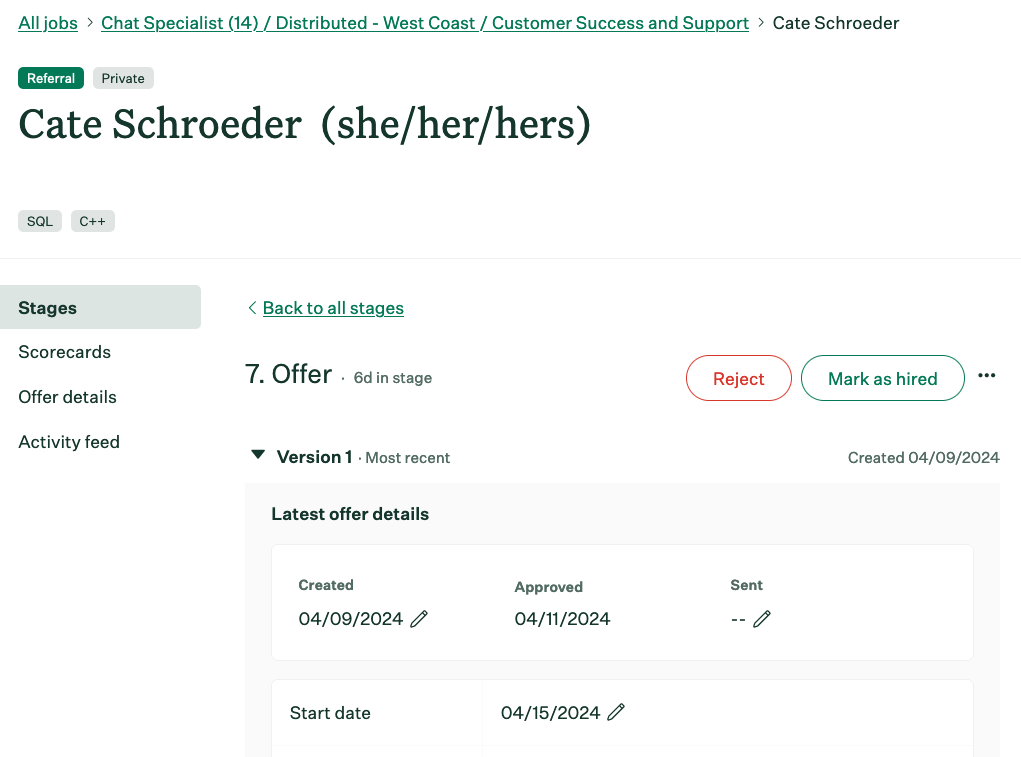The width and height of the screenshot is (1021, 757).
Task: Mark as hired button
Action: [882, 378]
